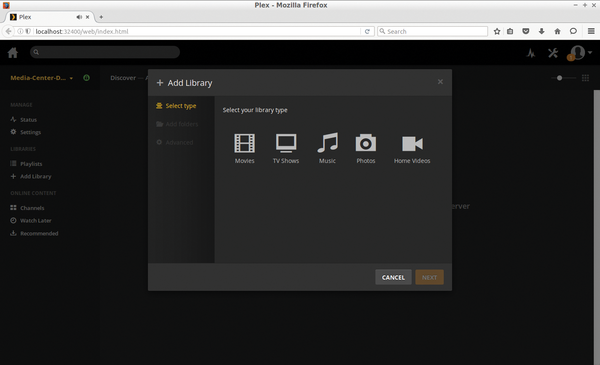Click the Firefox back button
This screenshot has width=600, height=365.
(8, 31)
